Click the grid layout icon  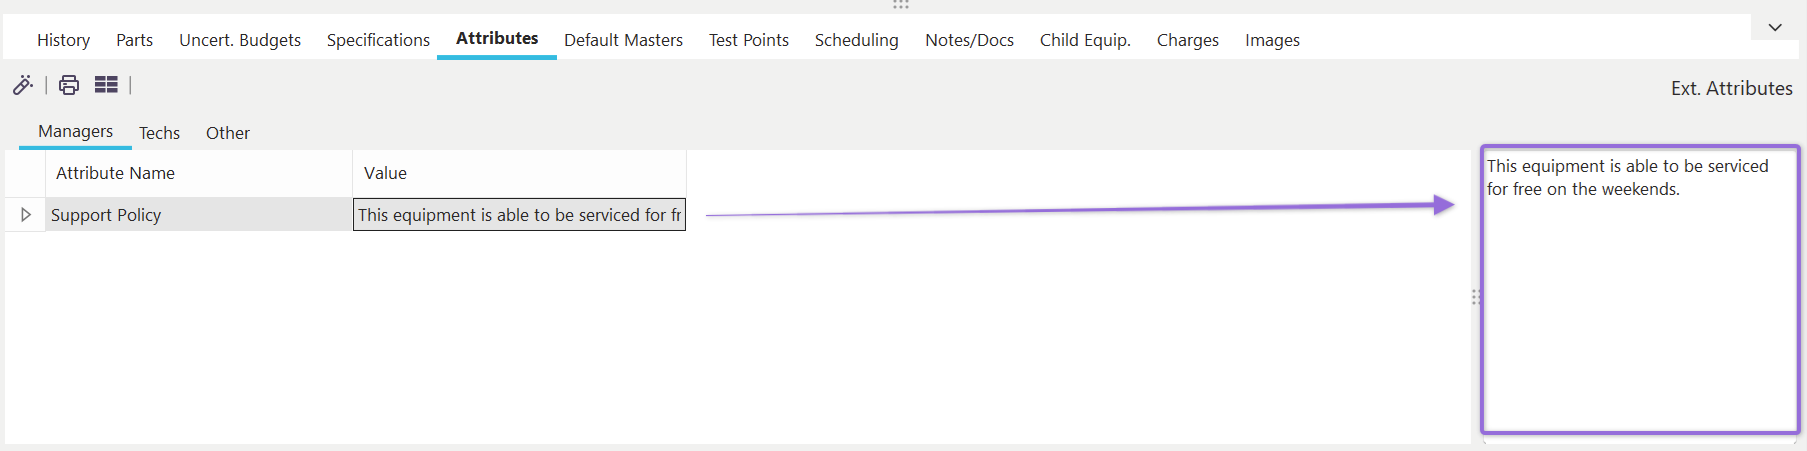(x=106, y=85)
